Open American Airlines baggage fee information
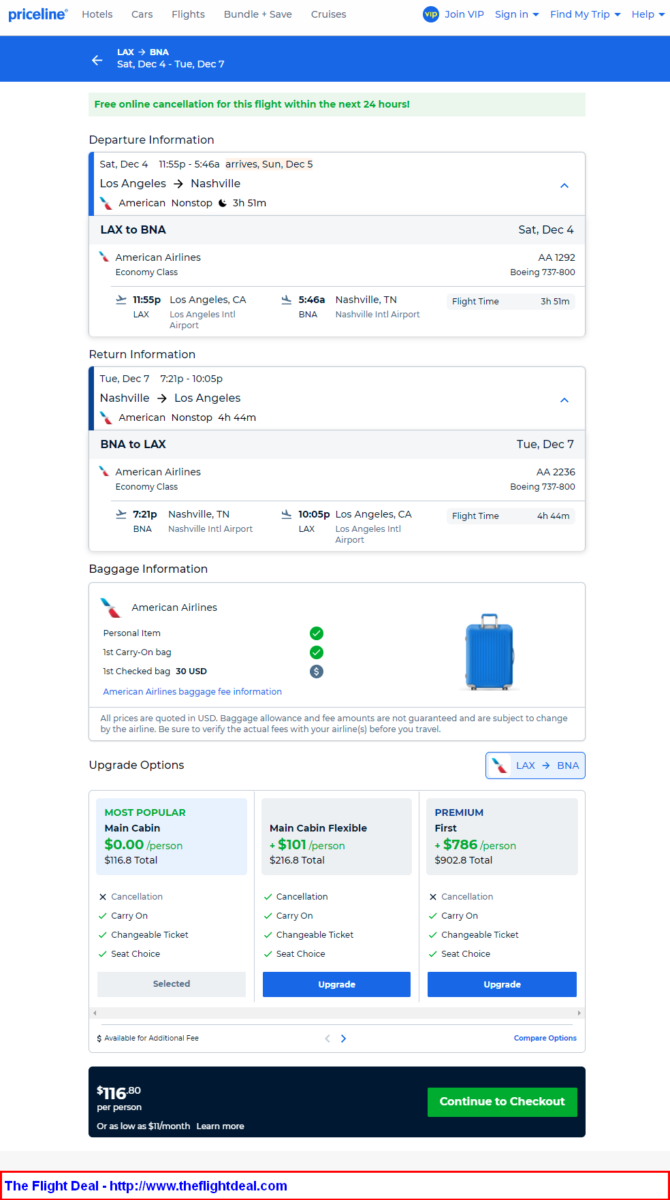Screen dimensions: 670x1200 click(x=192, y=691)
